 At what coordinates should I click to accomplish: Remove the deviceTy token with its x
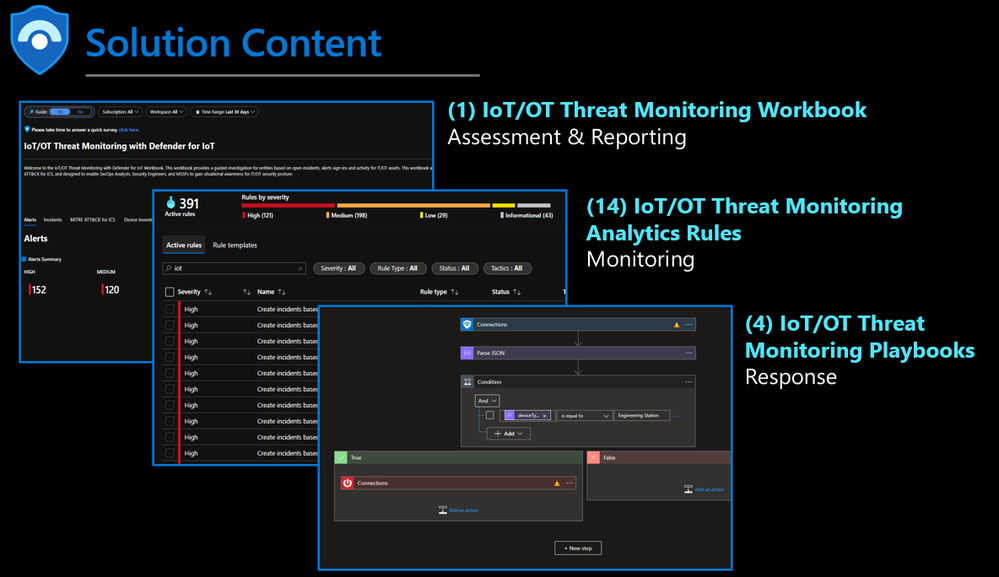(x=545, y=416)
